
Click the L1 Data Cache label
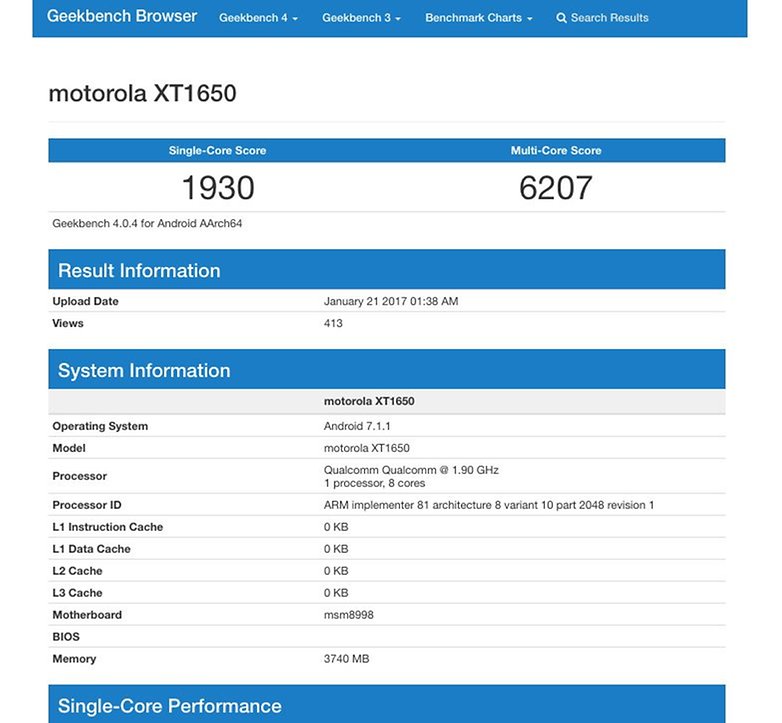(x=91, y=549)
